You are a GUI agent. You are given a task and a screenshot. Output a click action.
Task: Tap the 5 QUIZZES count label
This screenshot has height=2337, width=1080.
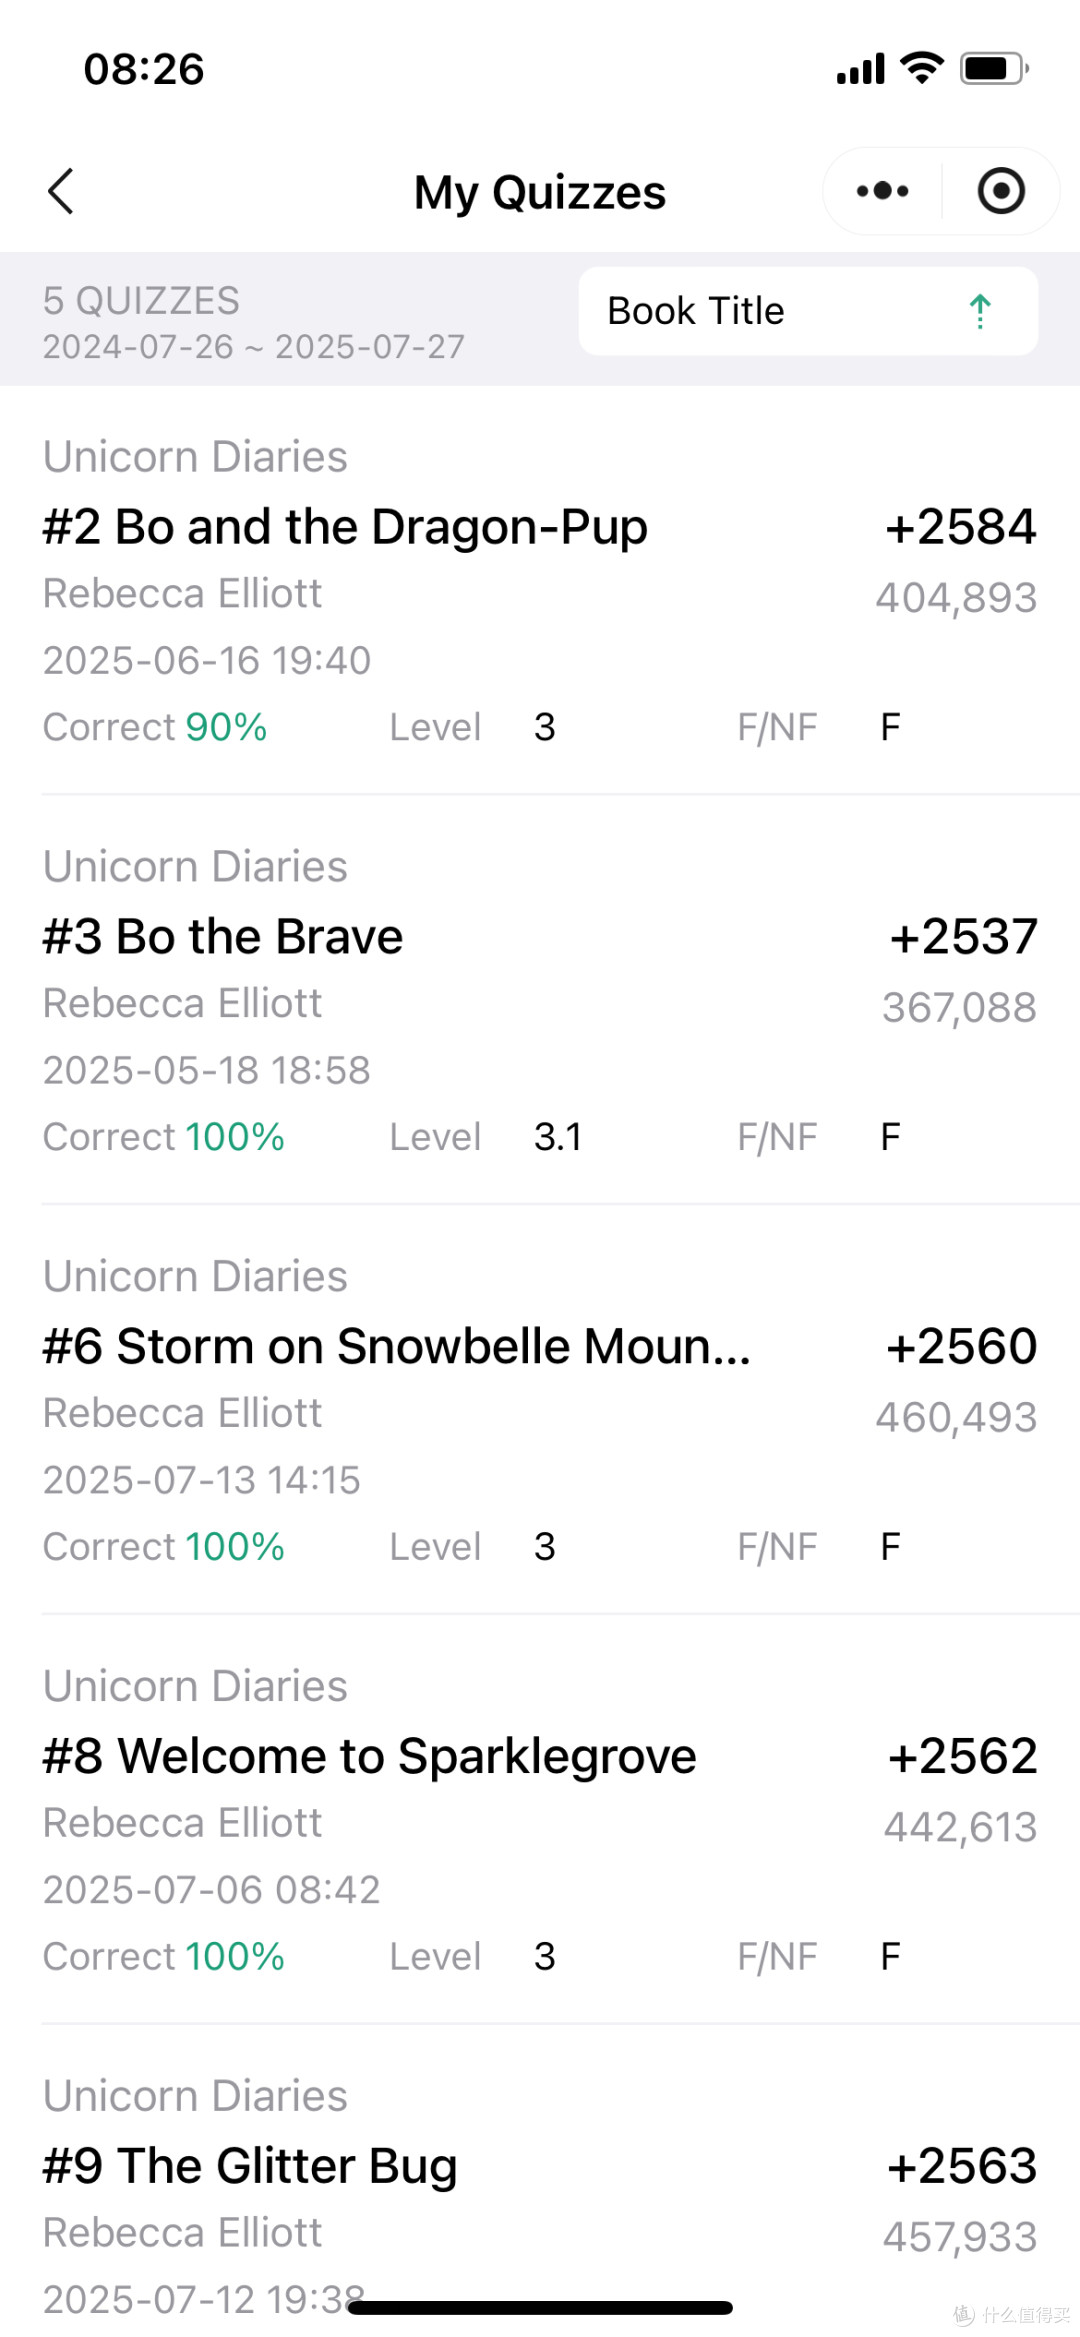click(141, 301)
